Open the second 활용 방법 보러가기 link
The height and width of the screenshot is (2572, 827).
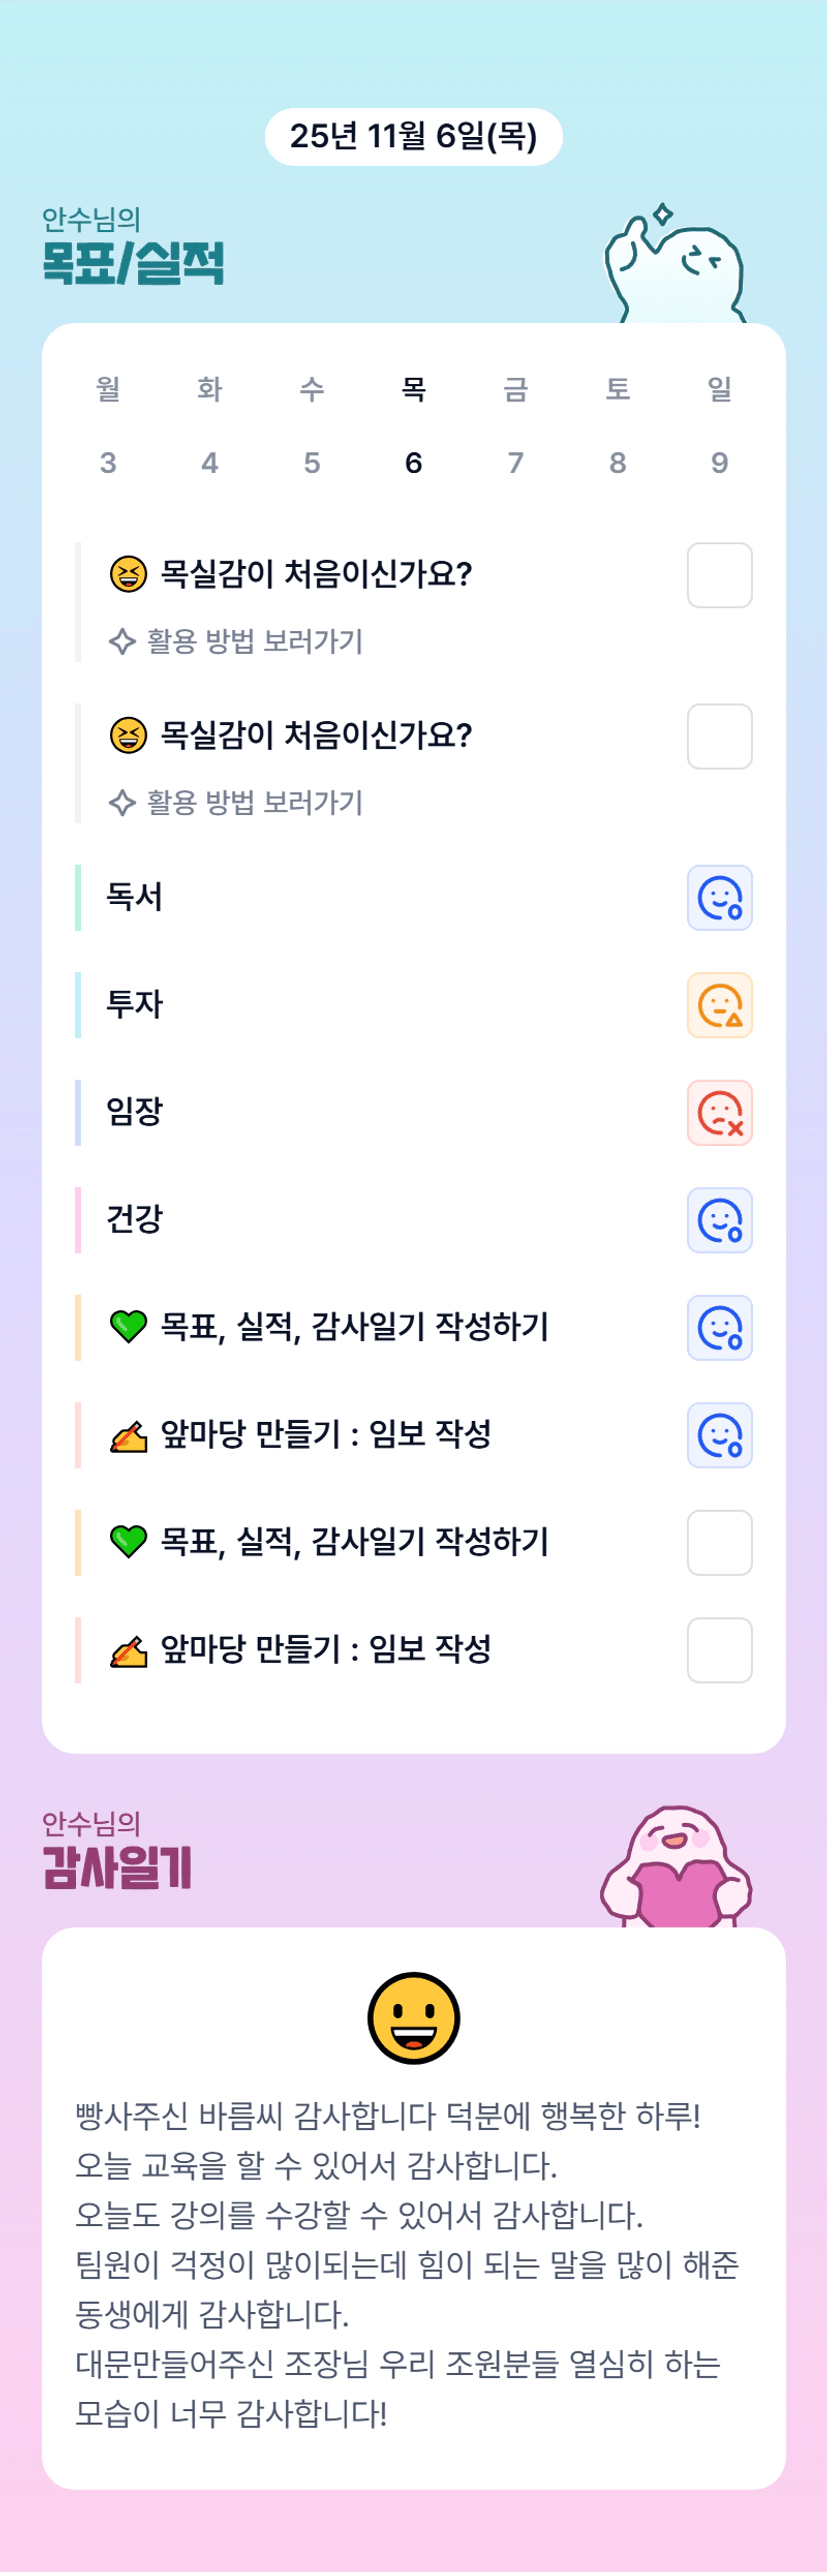point(236,802)
